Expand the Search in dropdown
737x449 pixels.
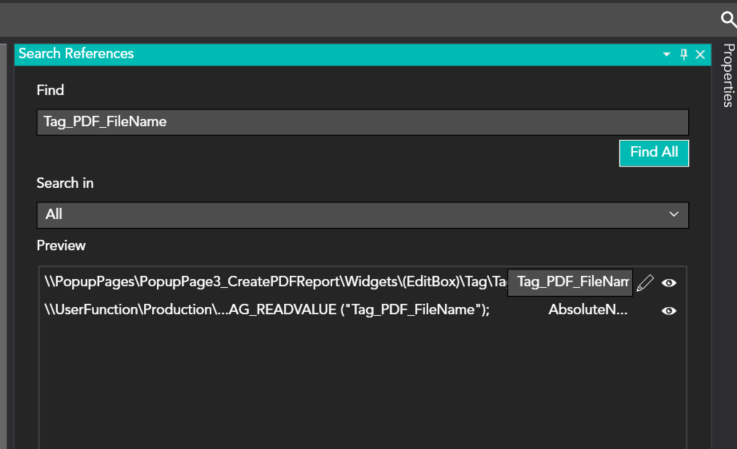coord(362,214)
